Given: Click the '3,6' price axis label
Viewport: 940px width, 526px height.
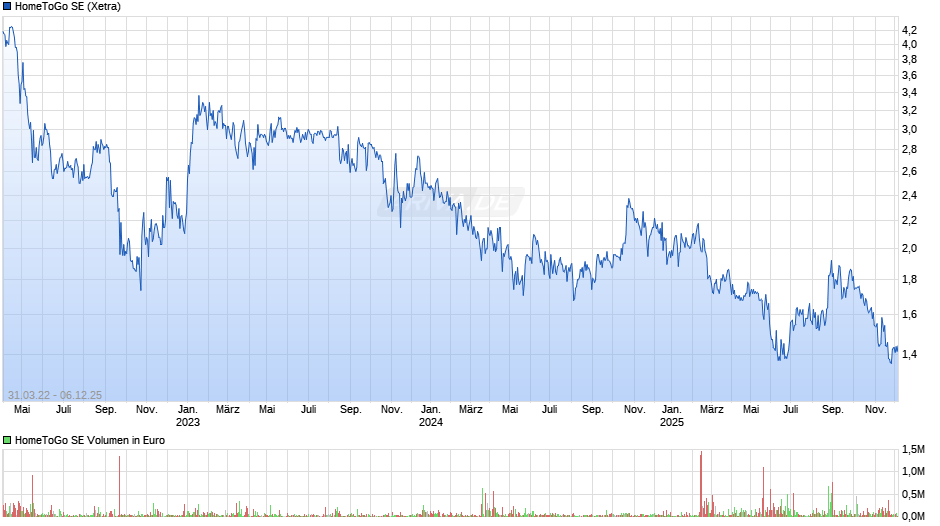Looking at the screenshot, I should coord(909,76).
